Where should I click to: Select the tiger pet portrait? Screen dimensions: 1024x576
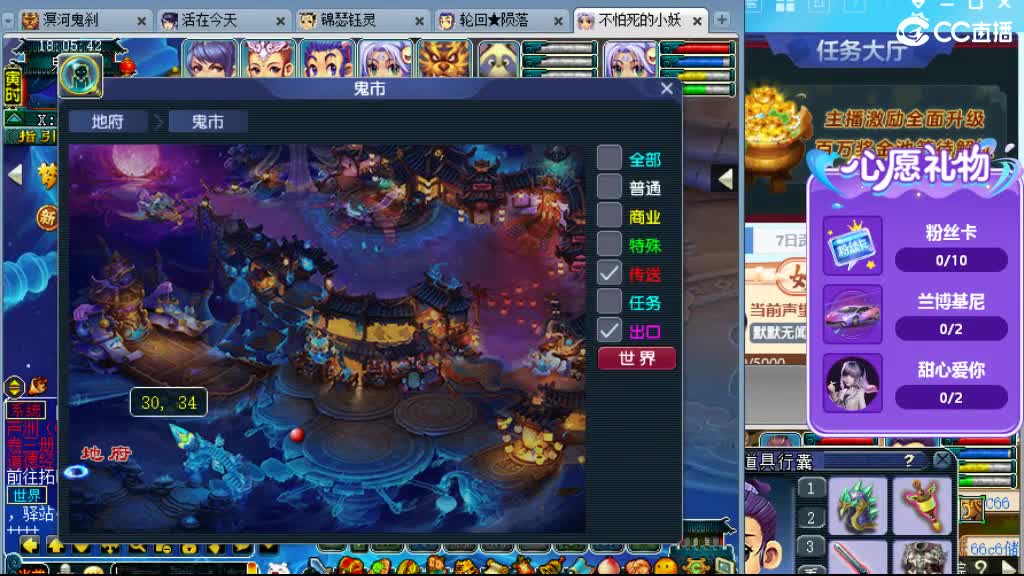point(445,60)
